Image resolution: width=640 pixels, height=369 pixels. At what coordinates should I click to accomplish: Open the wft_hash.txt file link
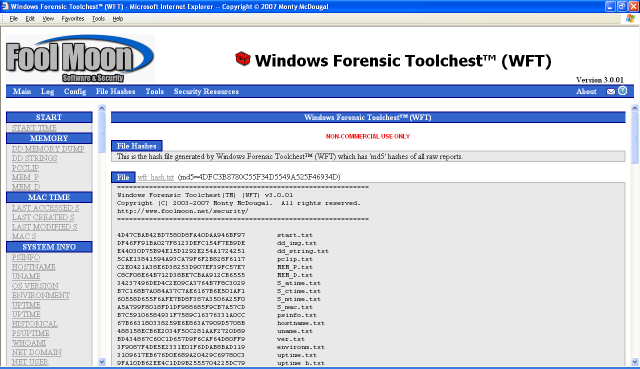point(156,177)
